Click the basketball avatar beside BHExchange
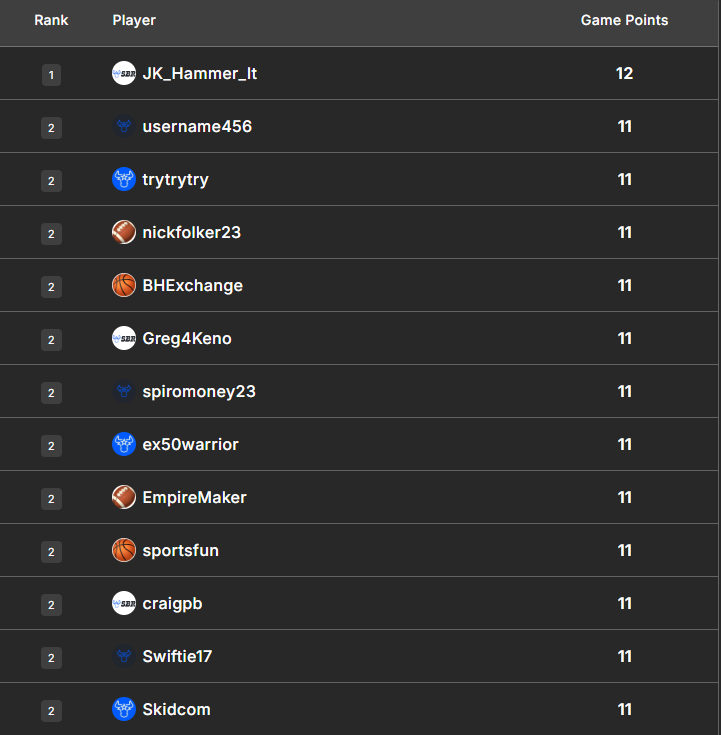The image size is (721, 735). (x=124, y=286)
